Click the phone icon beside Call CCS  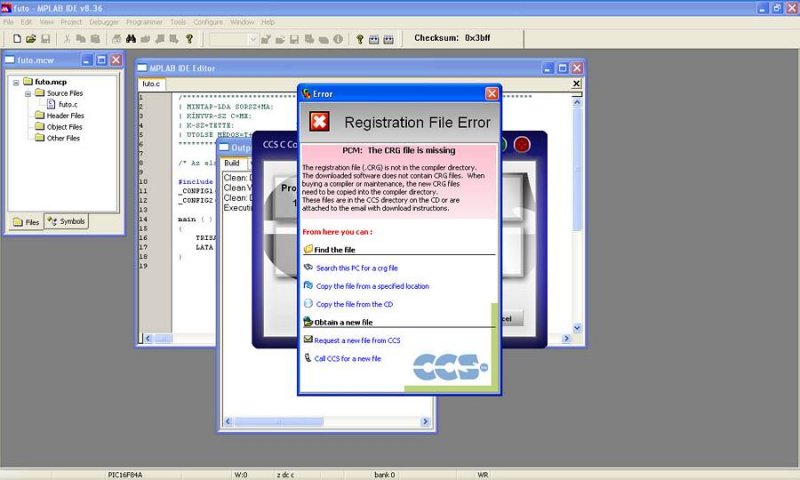[308, 358]
